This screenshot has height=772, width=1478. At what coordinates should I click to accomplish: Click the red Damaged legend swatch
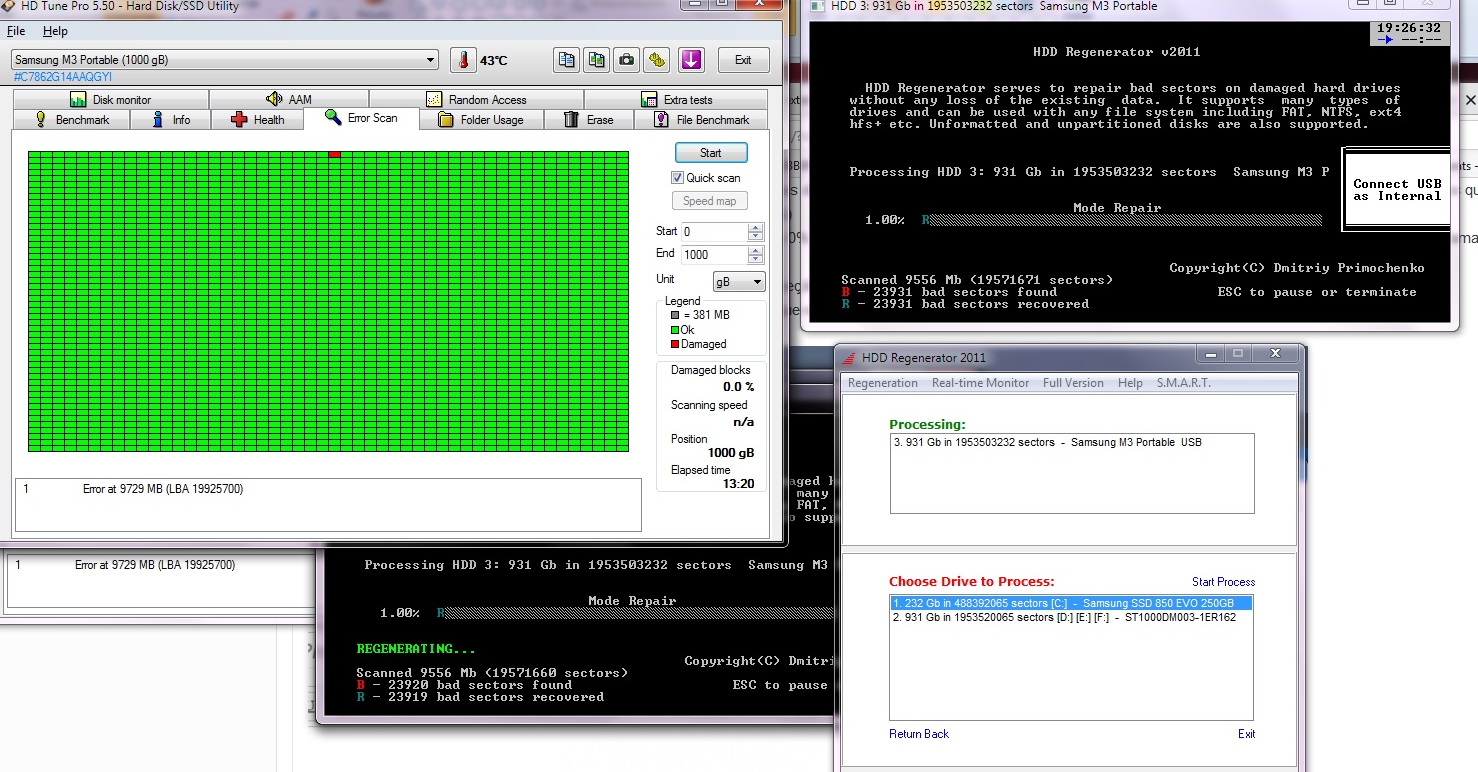point(675,344)
